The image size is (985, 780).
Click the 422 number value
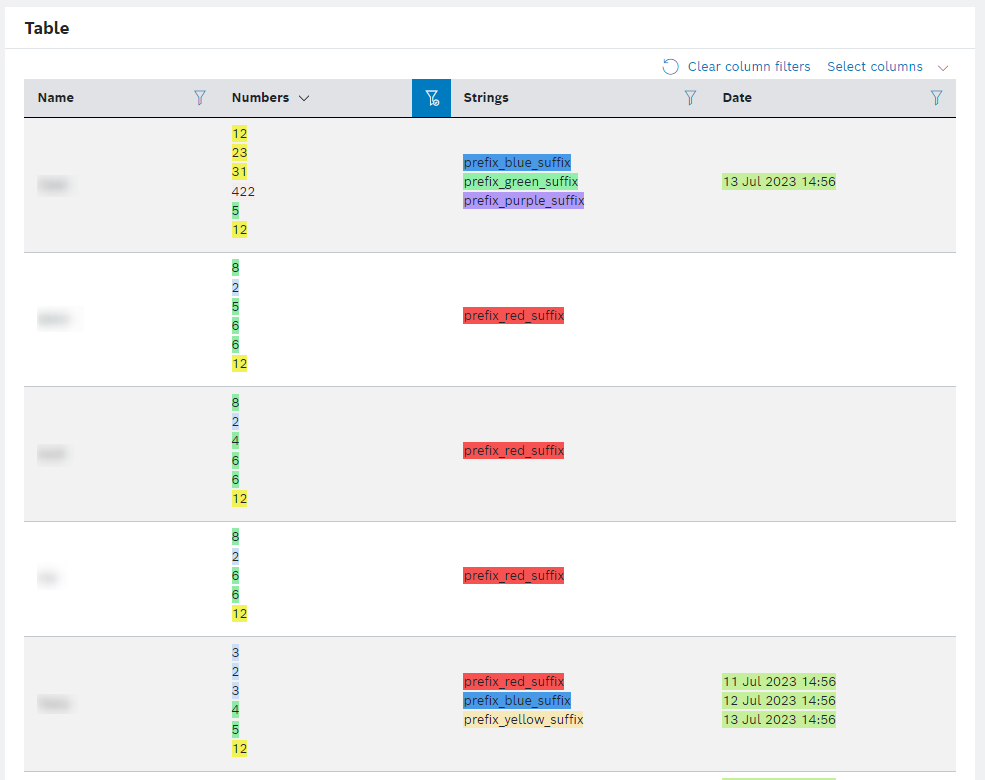click(x=243, y=191)
